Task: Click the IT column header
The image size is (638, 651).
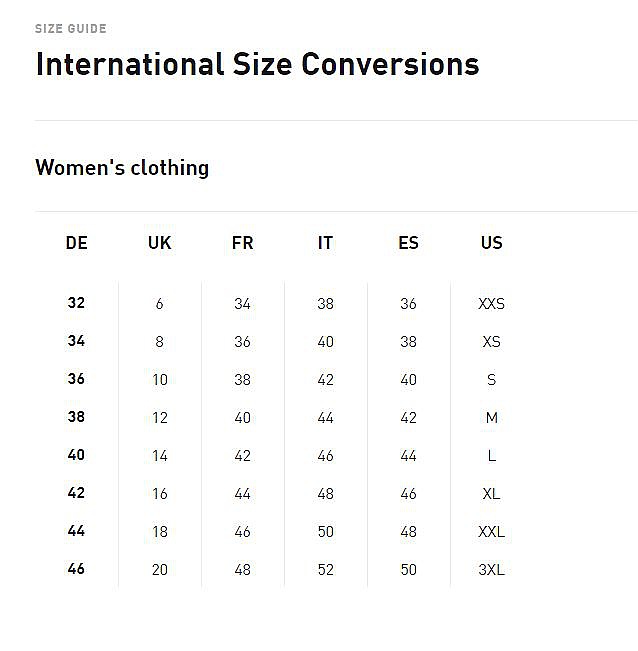Action: pos(325,243)
